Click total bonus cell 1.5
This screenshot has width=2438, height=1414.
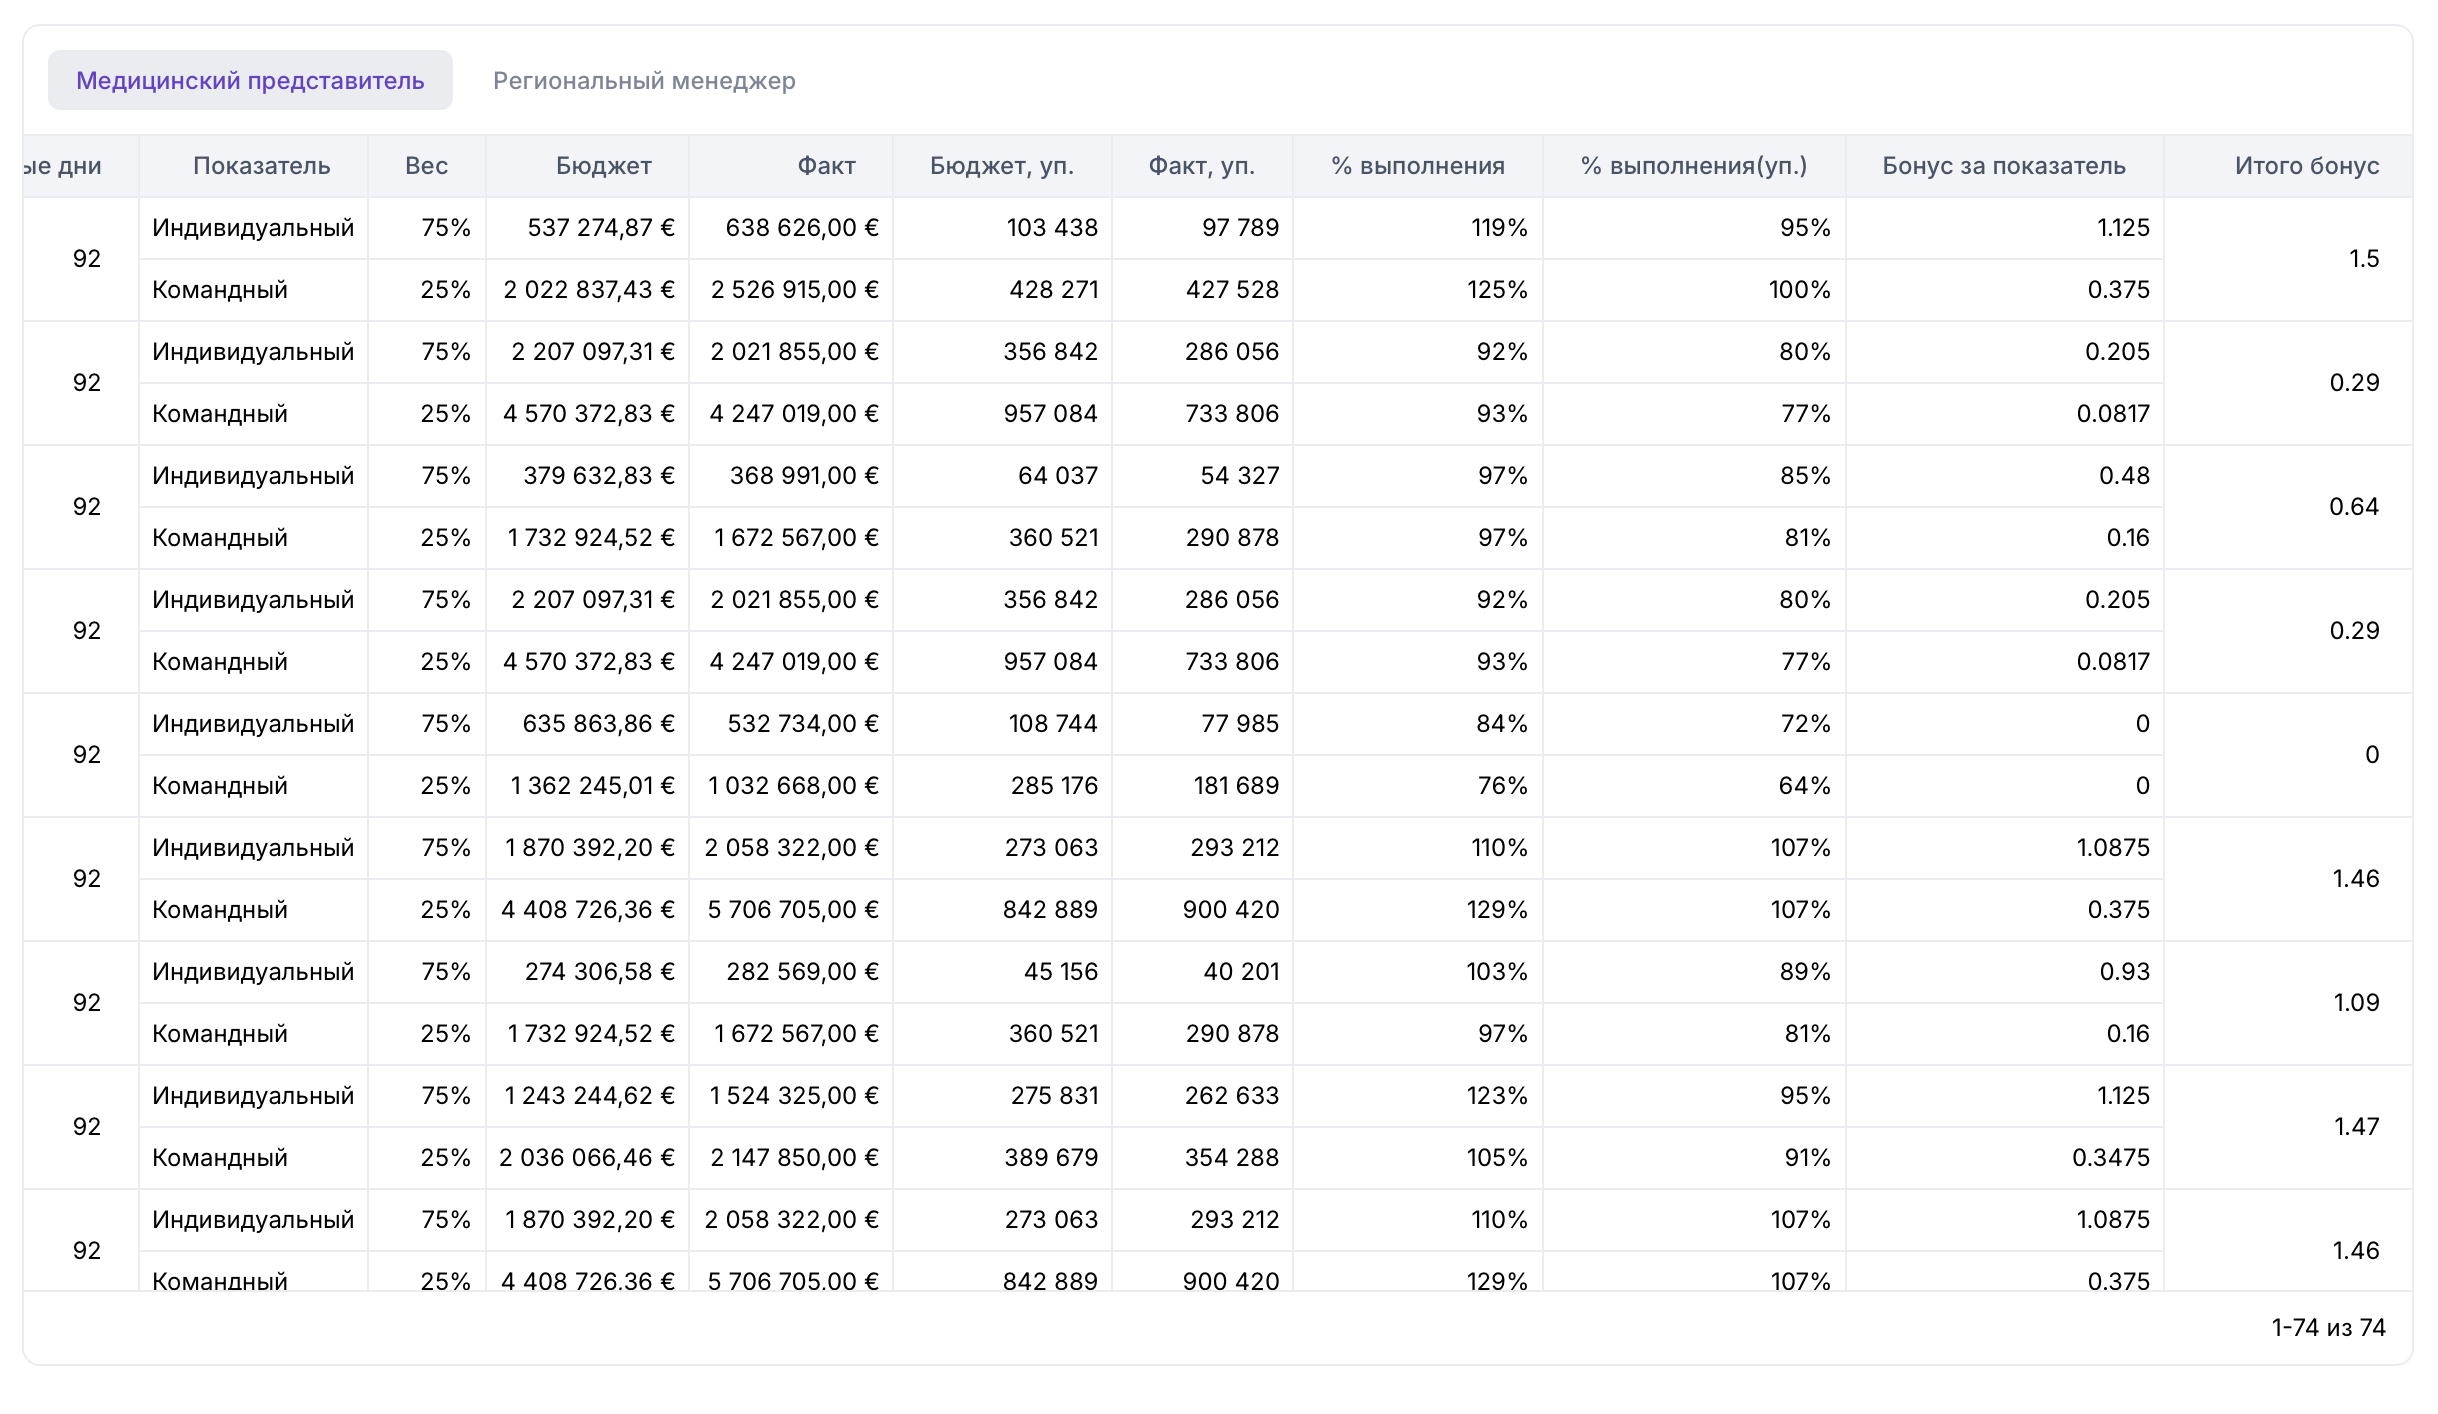coord(2363,259)
